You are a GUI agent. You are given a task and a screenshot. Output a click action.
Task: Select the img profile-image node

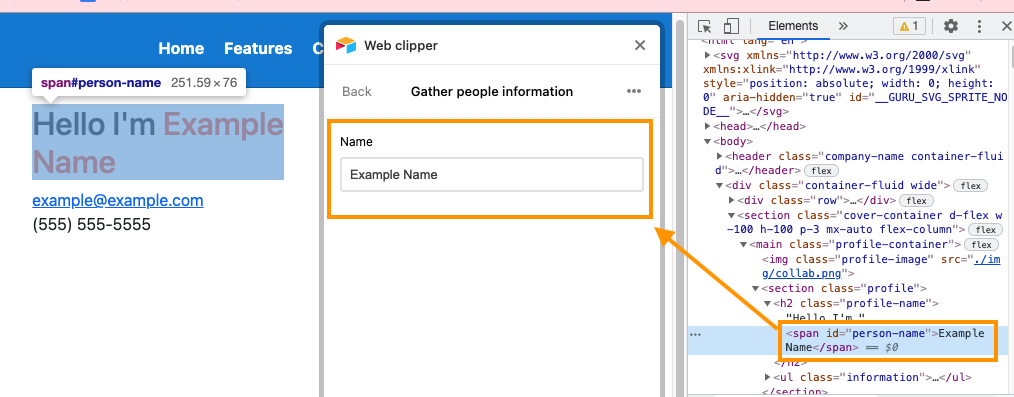point(881,266)
